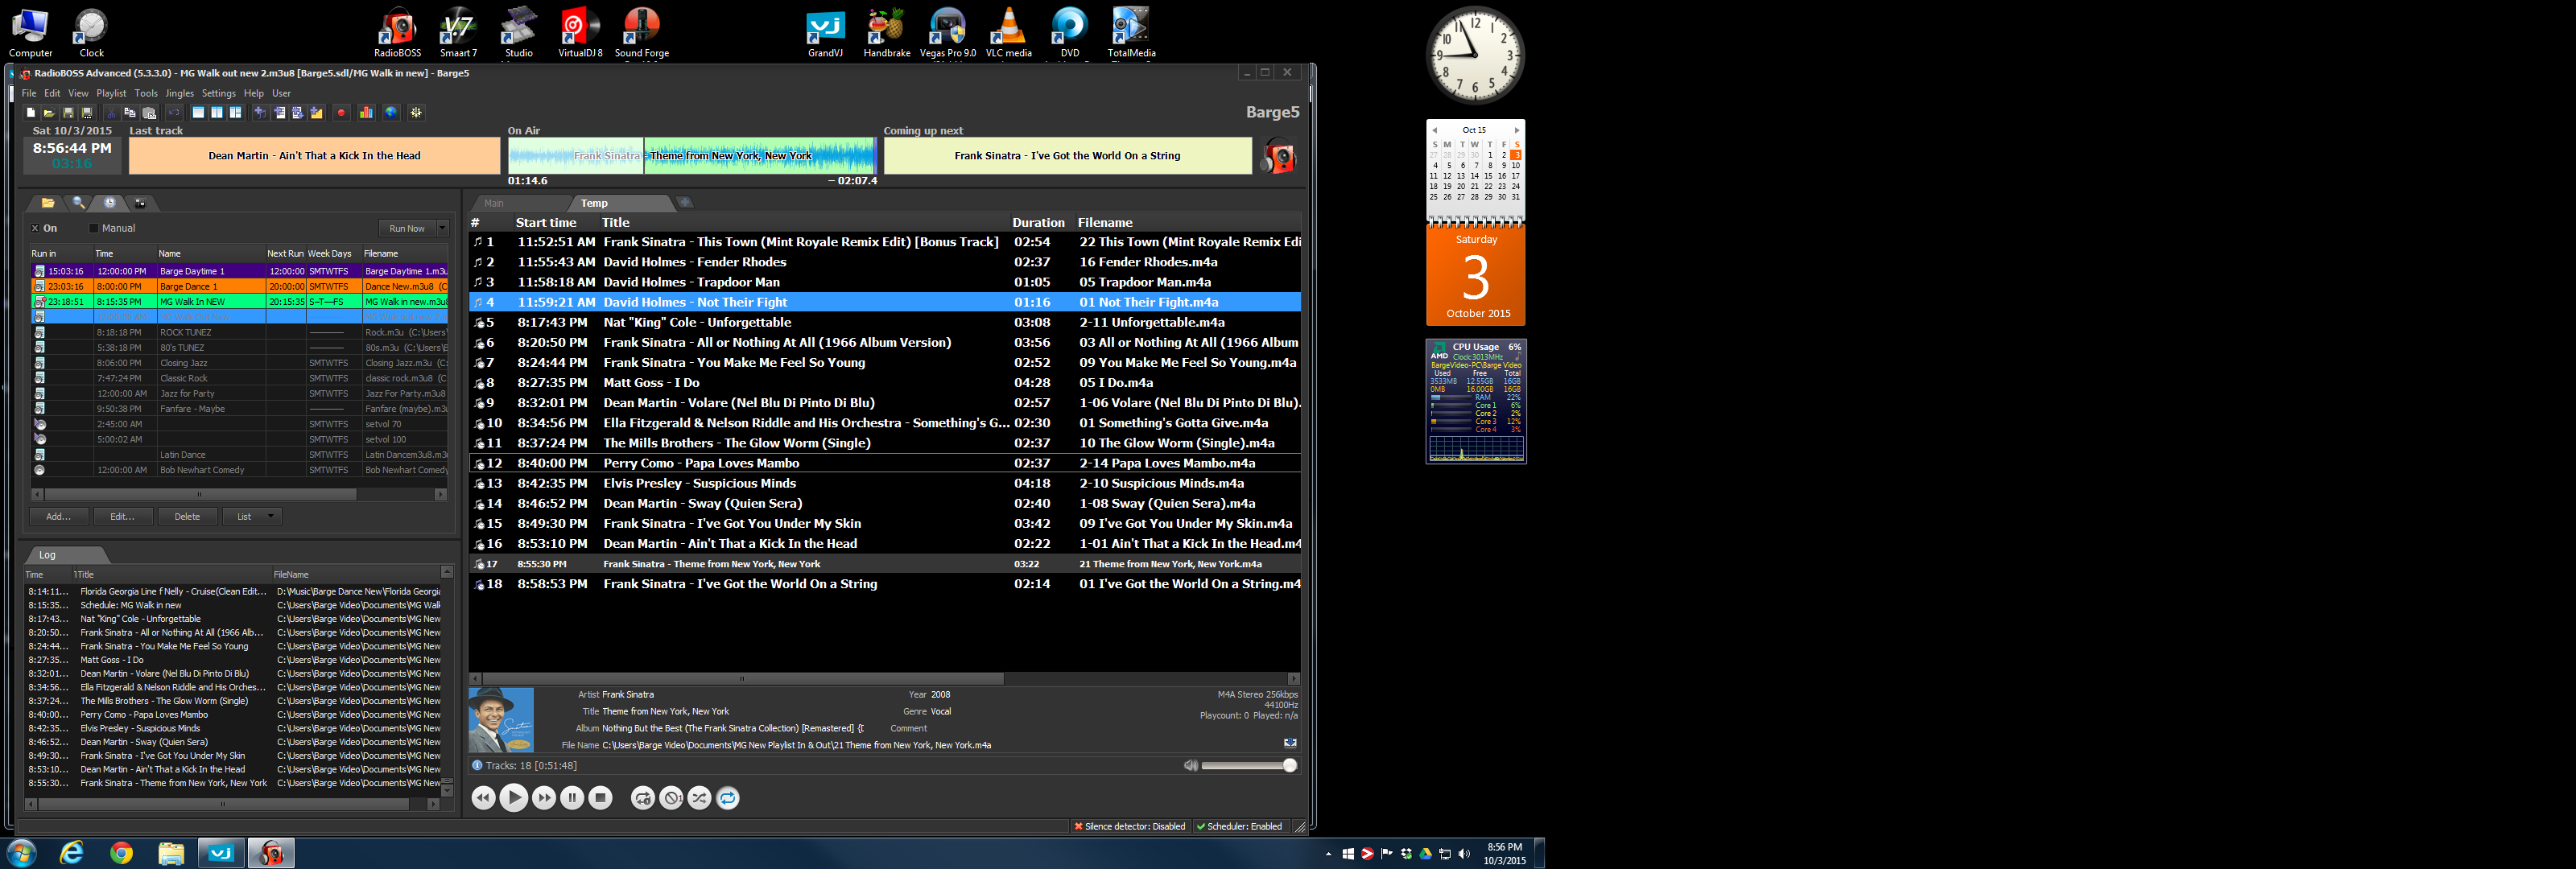2576x869 pixels.
Task: Pause playback with pause button
Action: click(x=572, y=798)
